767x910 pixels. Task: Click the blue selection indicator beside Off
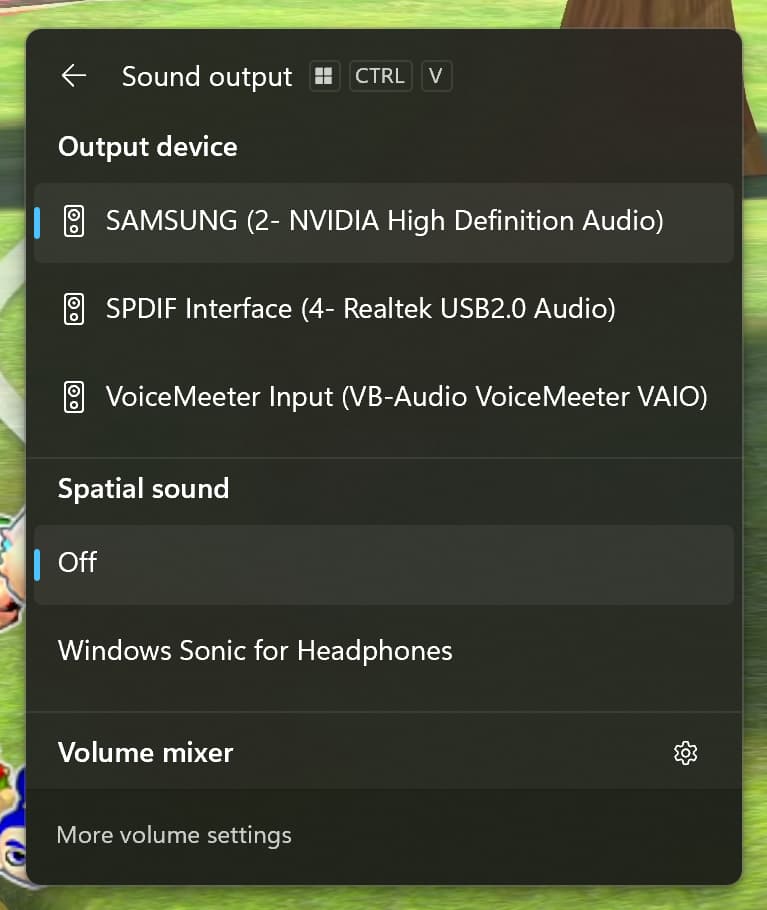click(x=37, y=564)
